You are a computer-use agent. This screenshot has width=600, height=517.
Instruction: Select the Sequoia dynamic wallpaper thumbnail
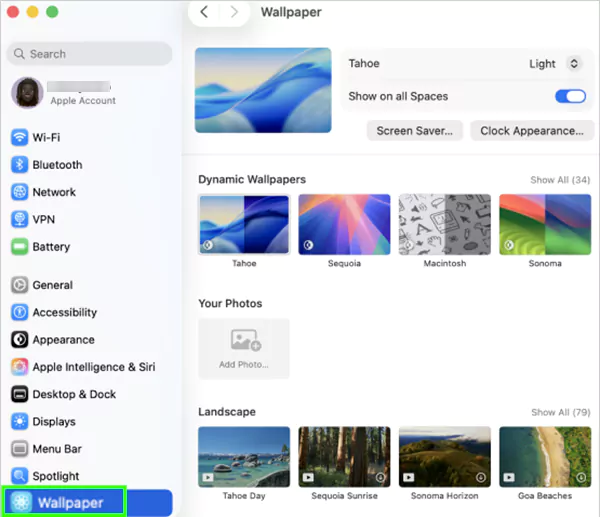tap(344, 225)
